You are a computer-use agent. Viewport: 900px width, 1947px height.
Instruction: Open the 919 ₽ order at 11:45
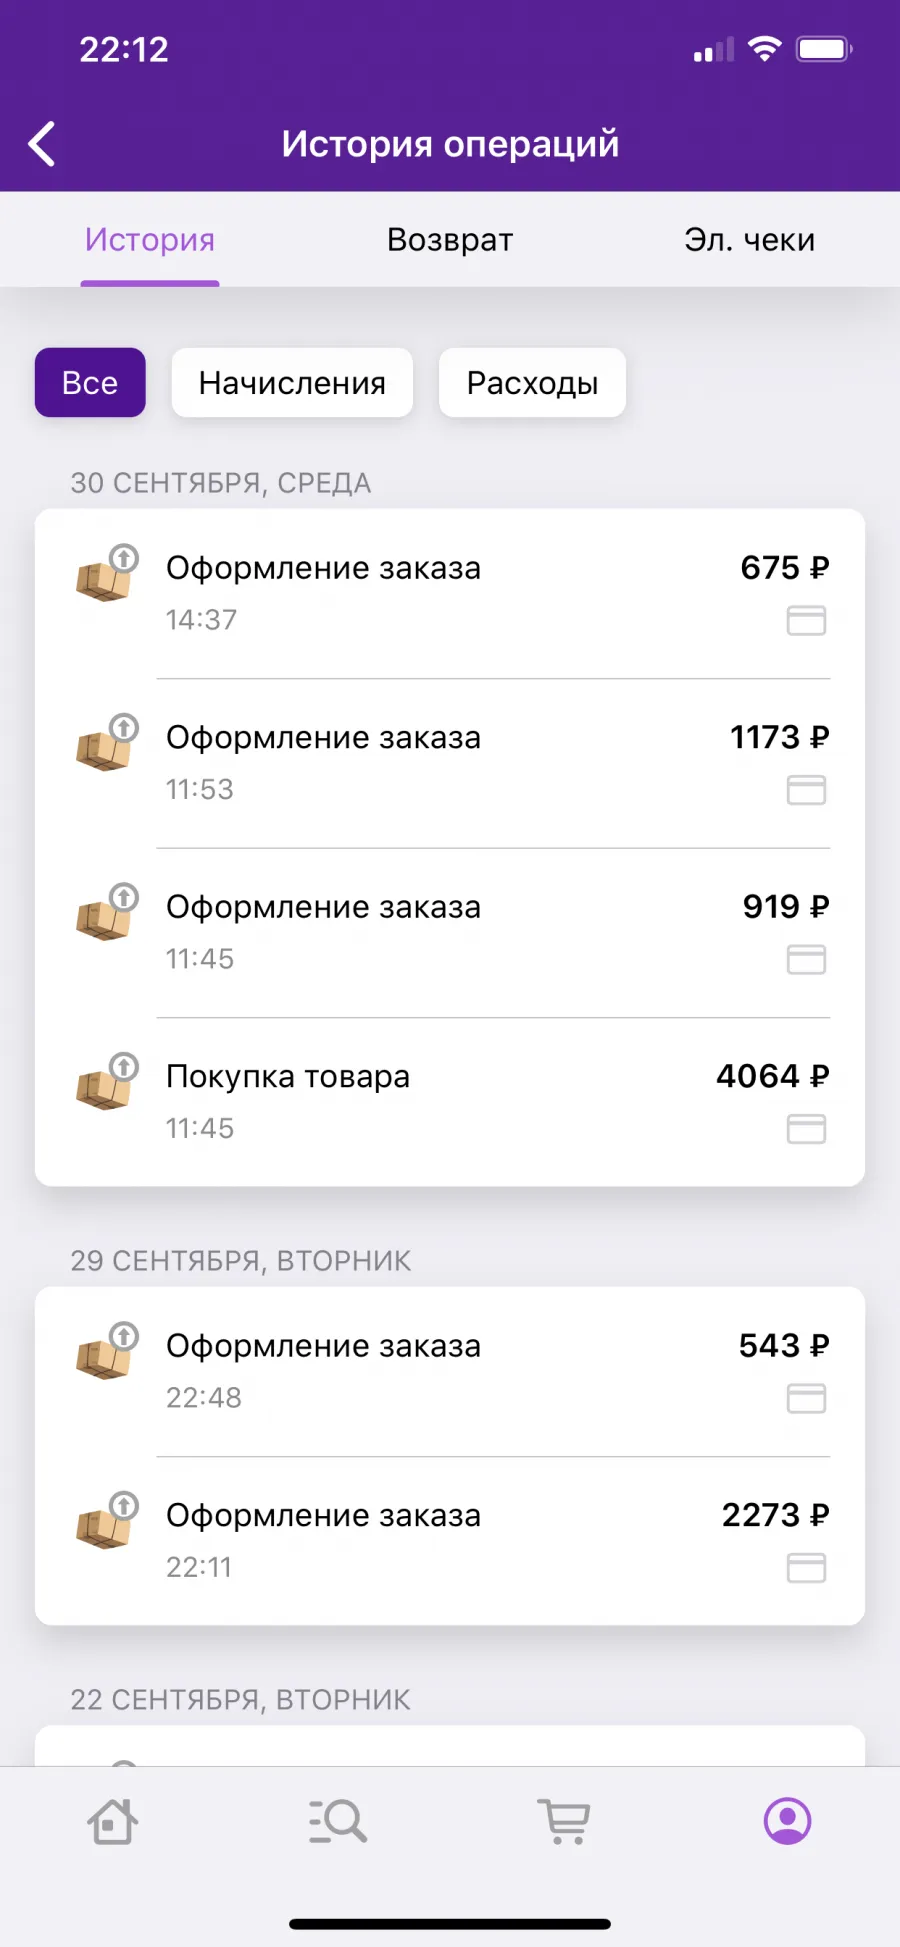450,933
